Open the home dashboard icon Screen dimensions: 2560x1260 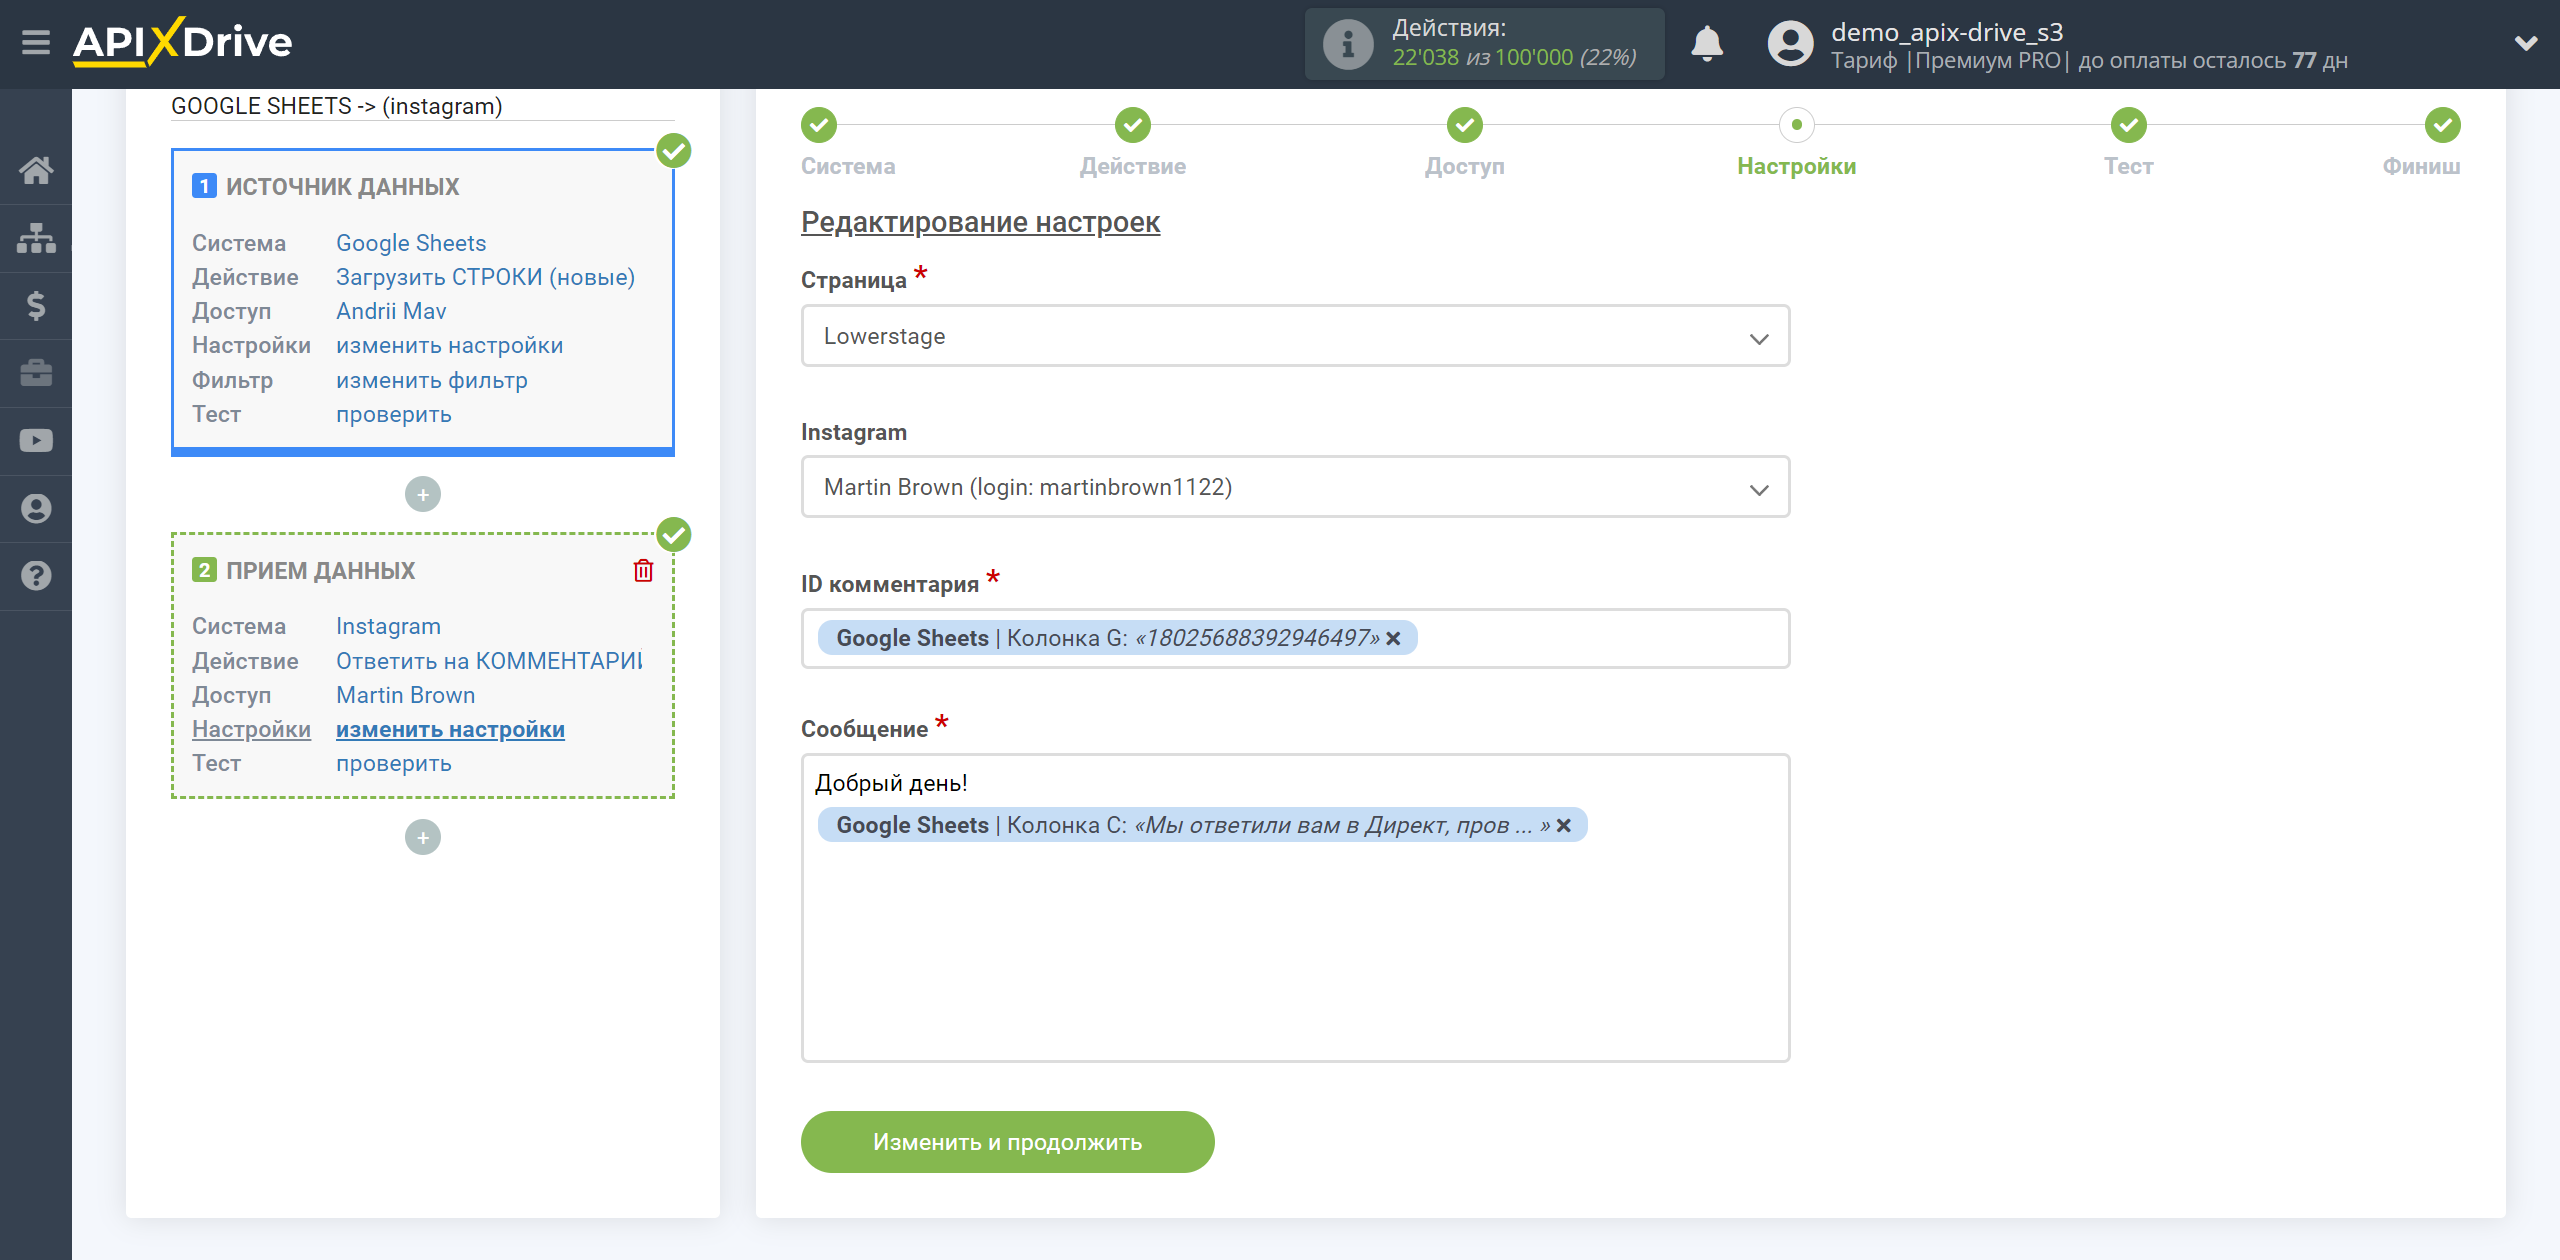click(x=36, y=170)
